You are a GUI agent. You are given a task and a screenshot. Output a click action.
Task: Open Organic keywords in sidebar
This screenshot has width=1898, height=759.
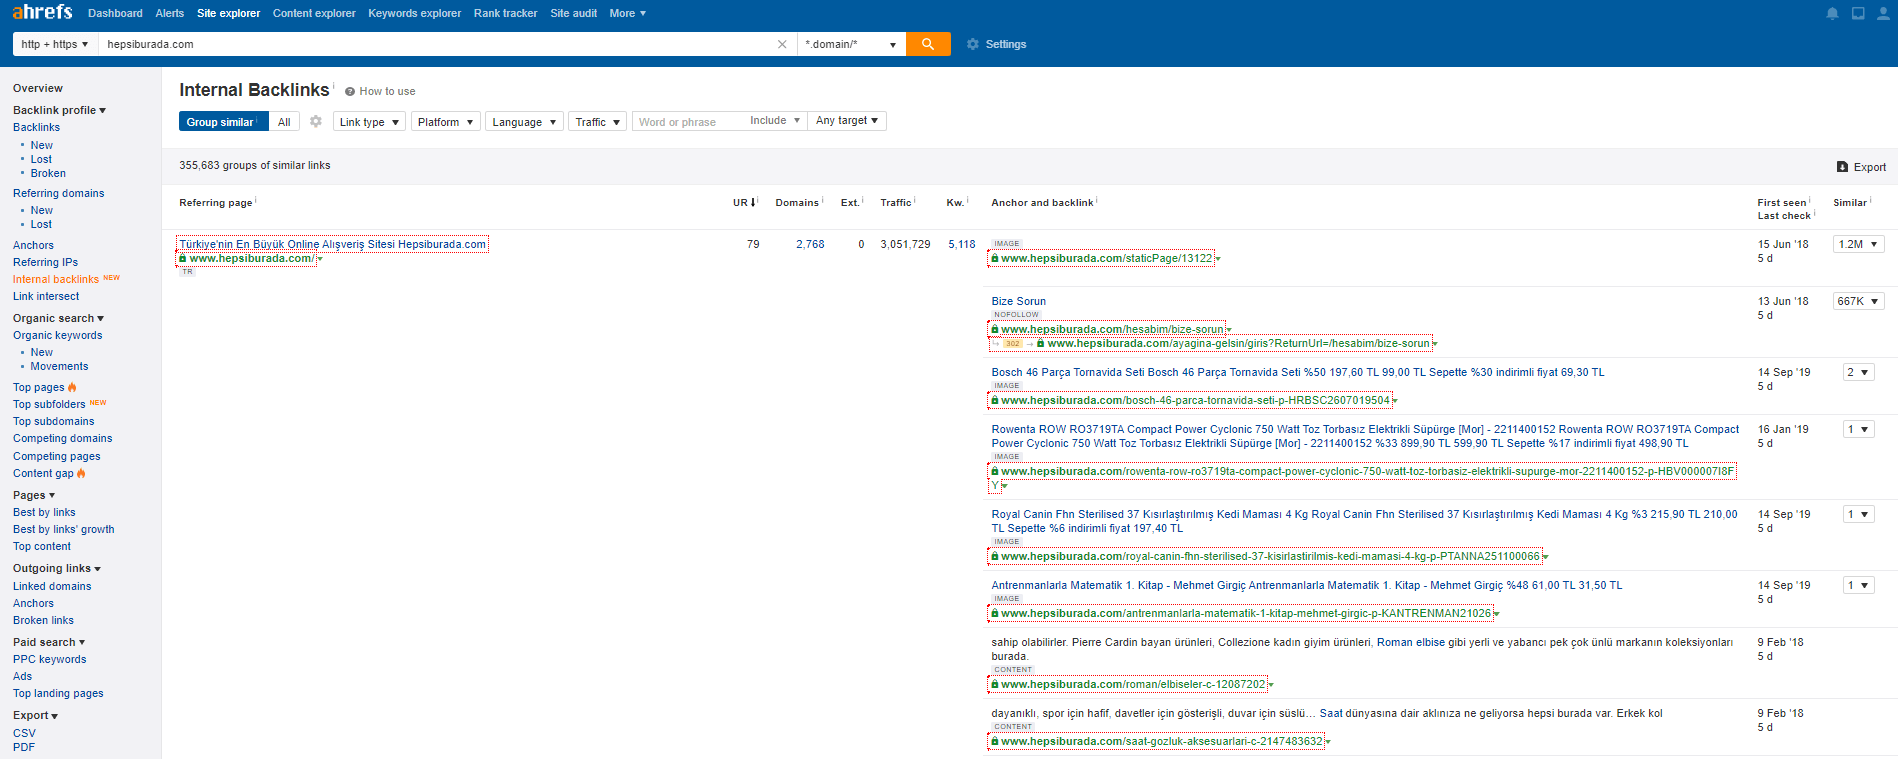(x=58, y=335)
